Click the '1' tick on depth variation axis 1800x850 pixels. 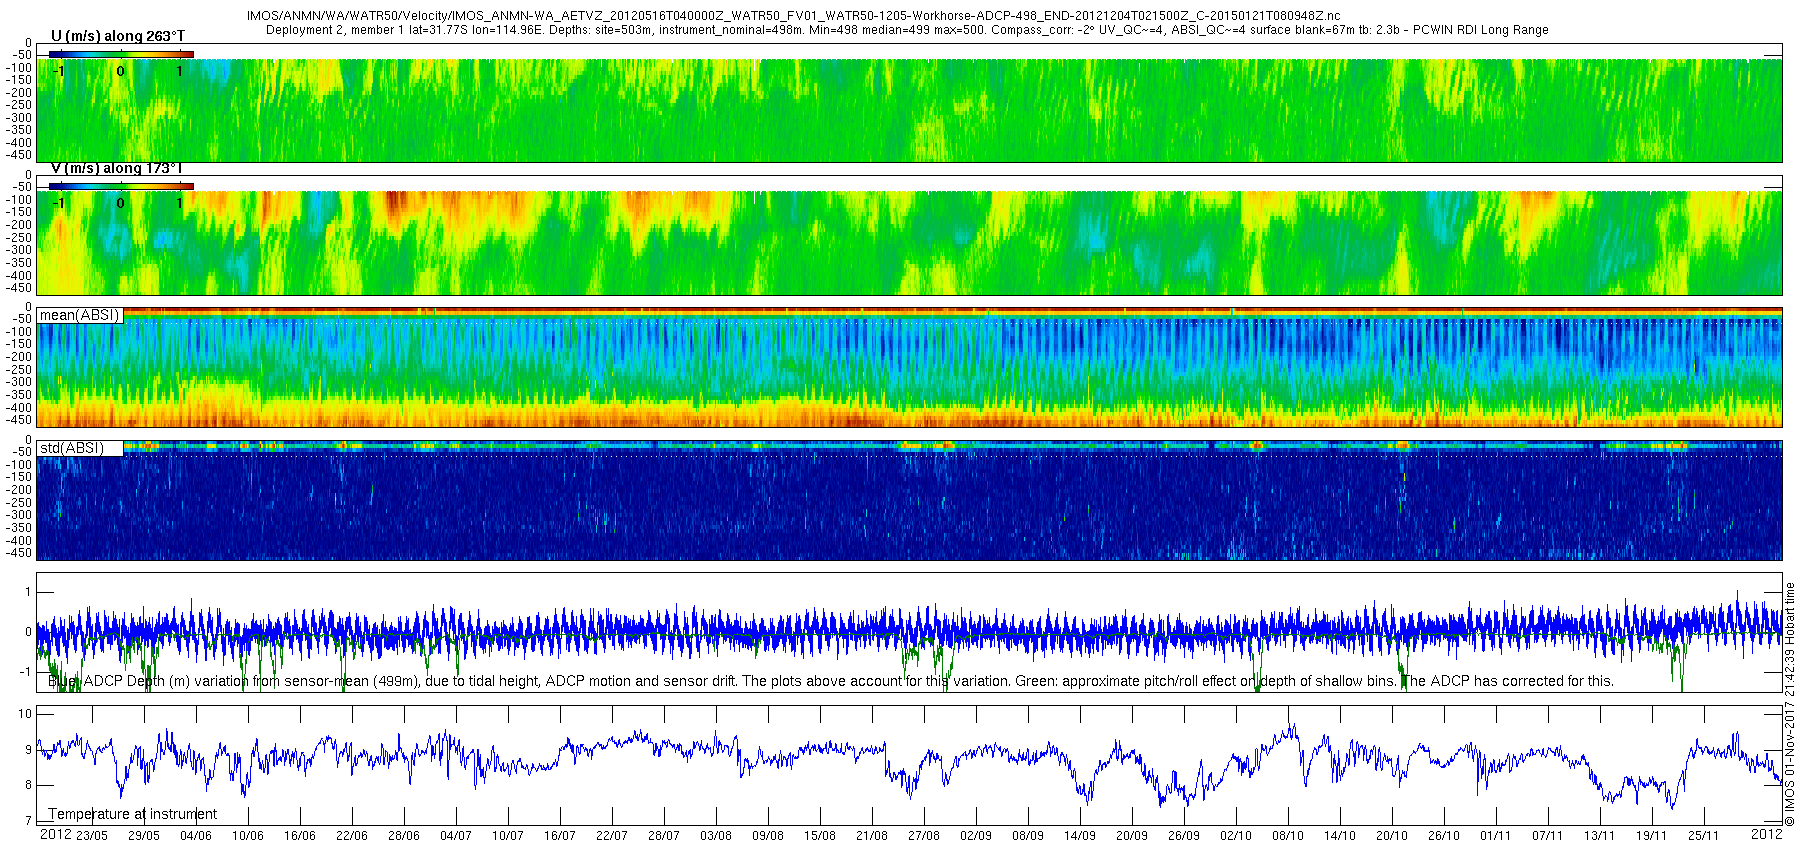click(x=29, y=593)
